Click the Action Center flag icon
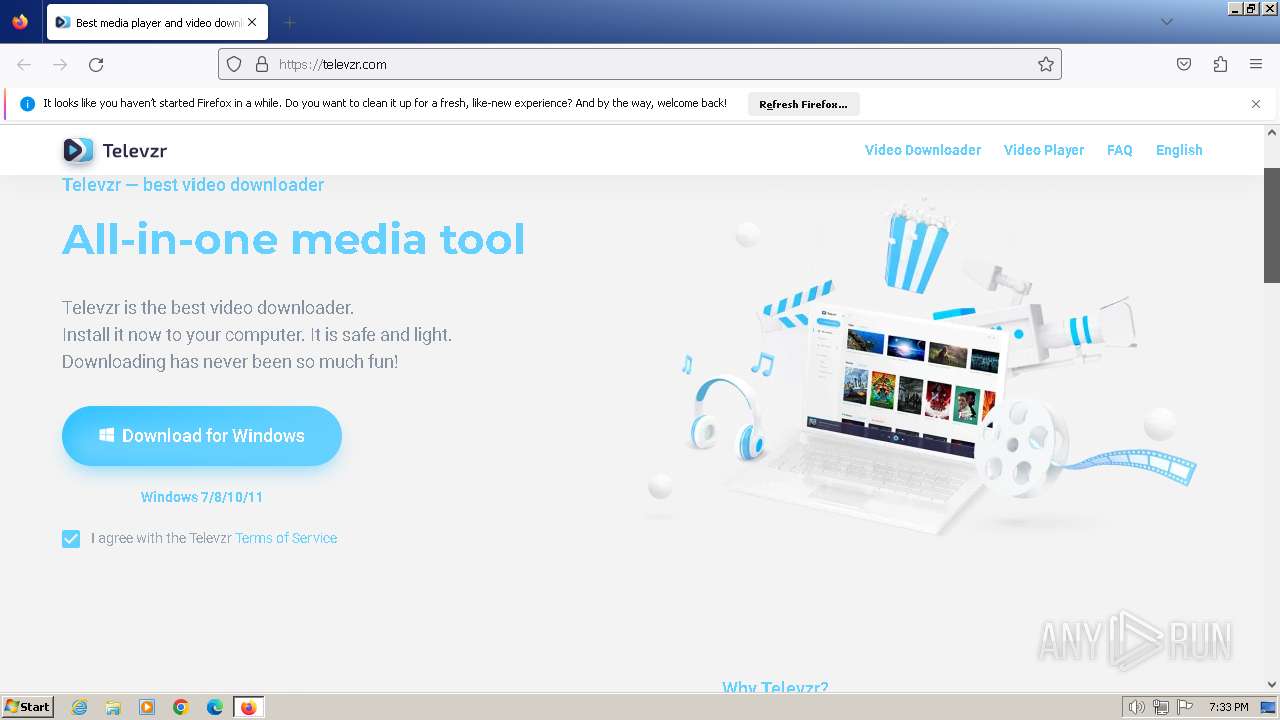 tap(1184, 707)
